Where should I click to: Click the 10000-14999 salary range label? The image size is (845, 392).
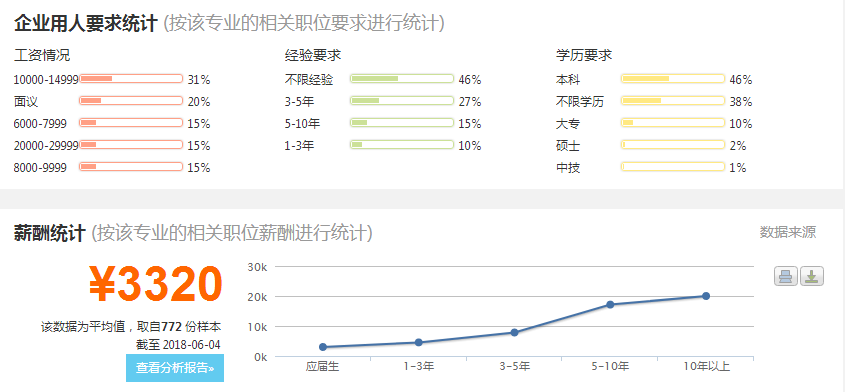(46, 80)
